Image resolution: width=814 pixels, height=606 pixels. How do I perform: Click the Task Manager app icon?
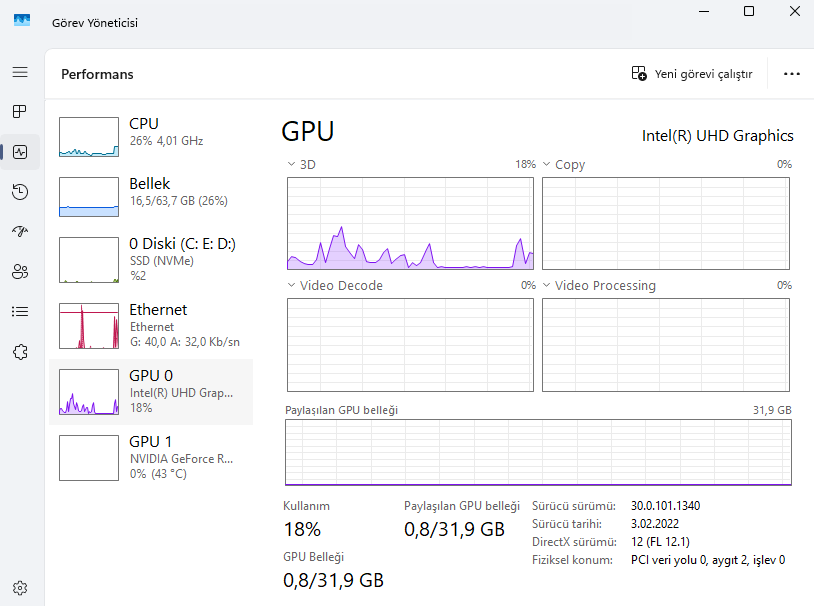[22, 21]
